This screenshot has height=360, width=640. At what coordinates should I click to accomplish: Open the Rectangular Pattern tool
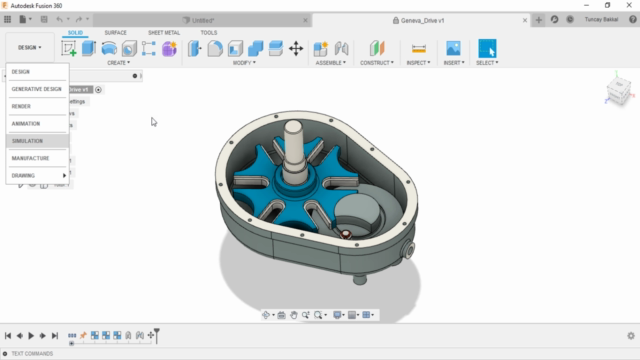coord(149,48)
